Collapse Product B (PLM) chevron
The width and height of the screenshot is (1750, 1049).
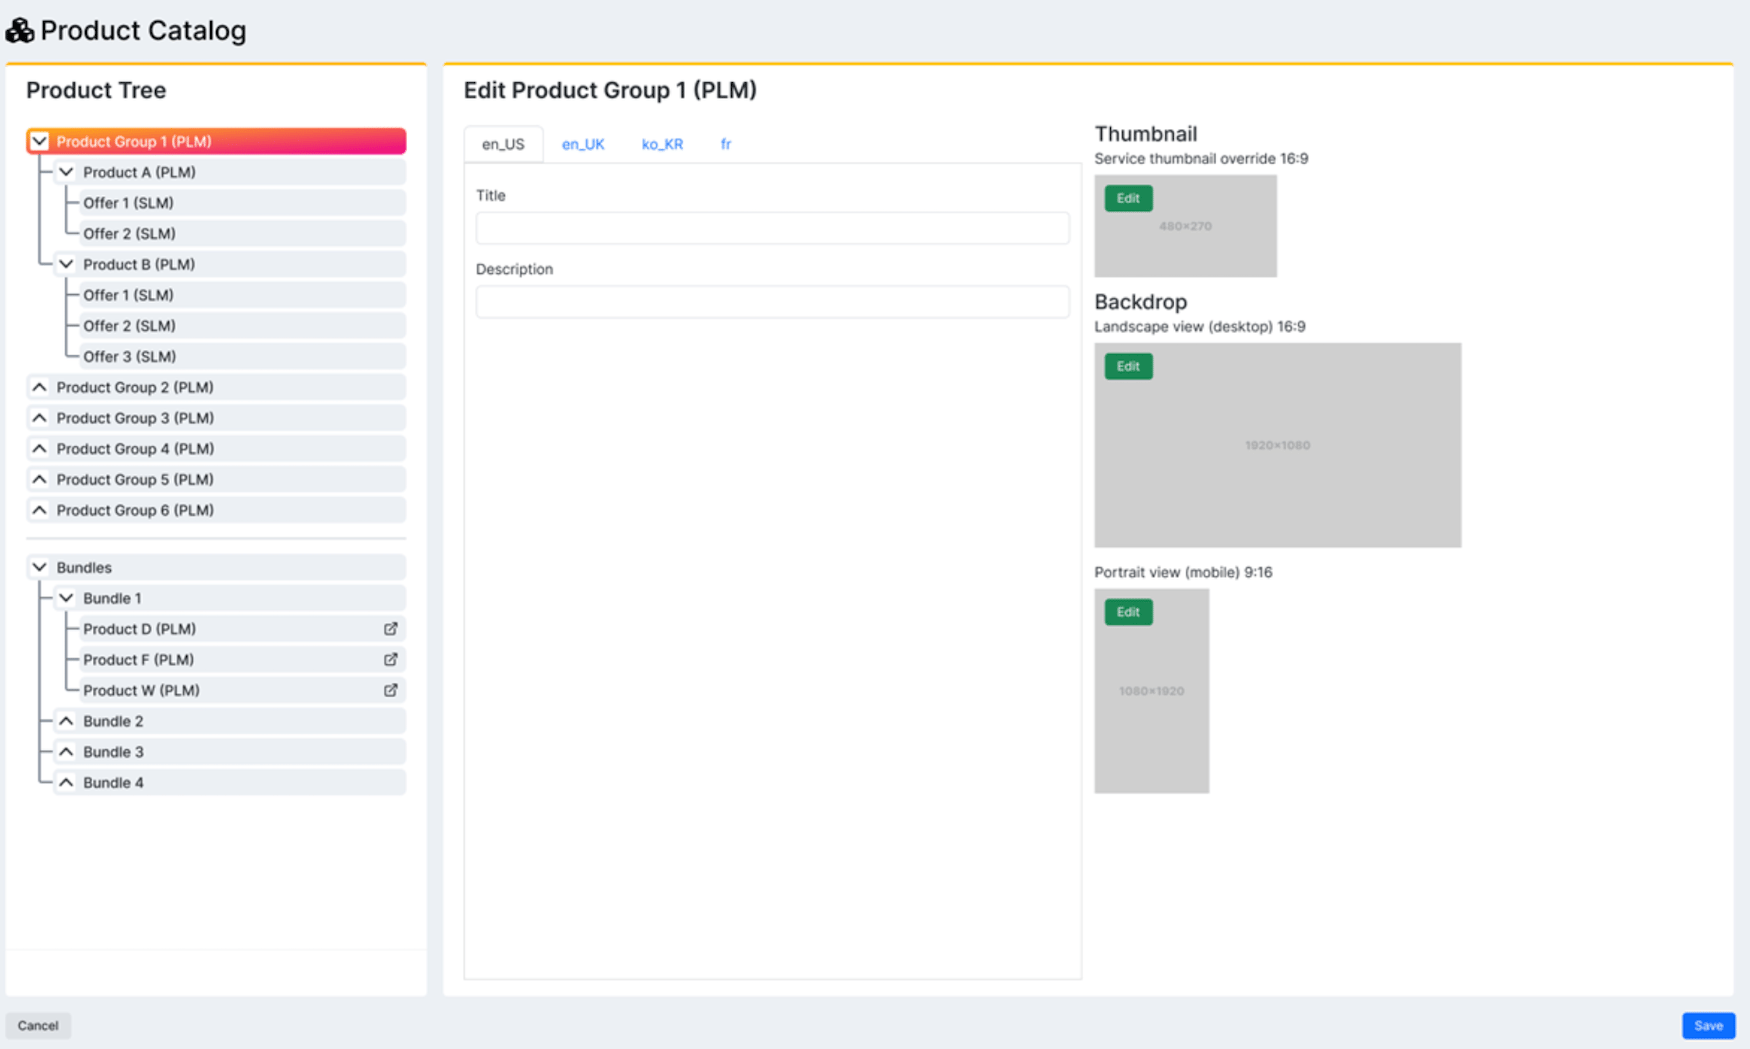pyautogui.click(x=66, y=264)
